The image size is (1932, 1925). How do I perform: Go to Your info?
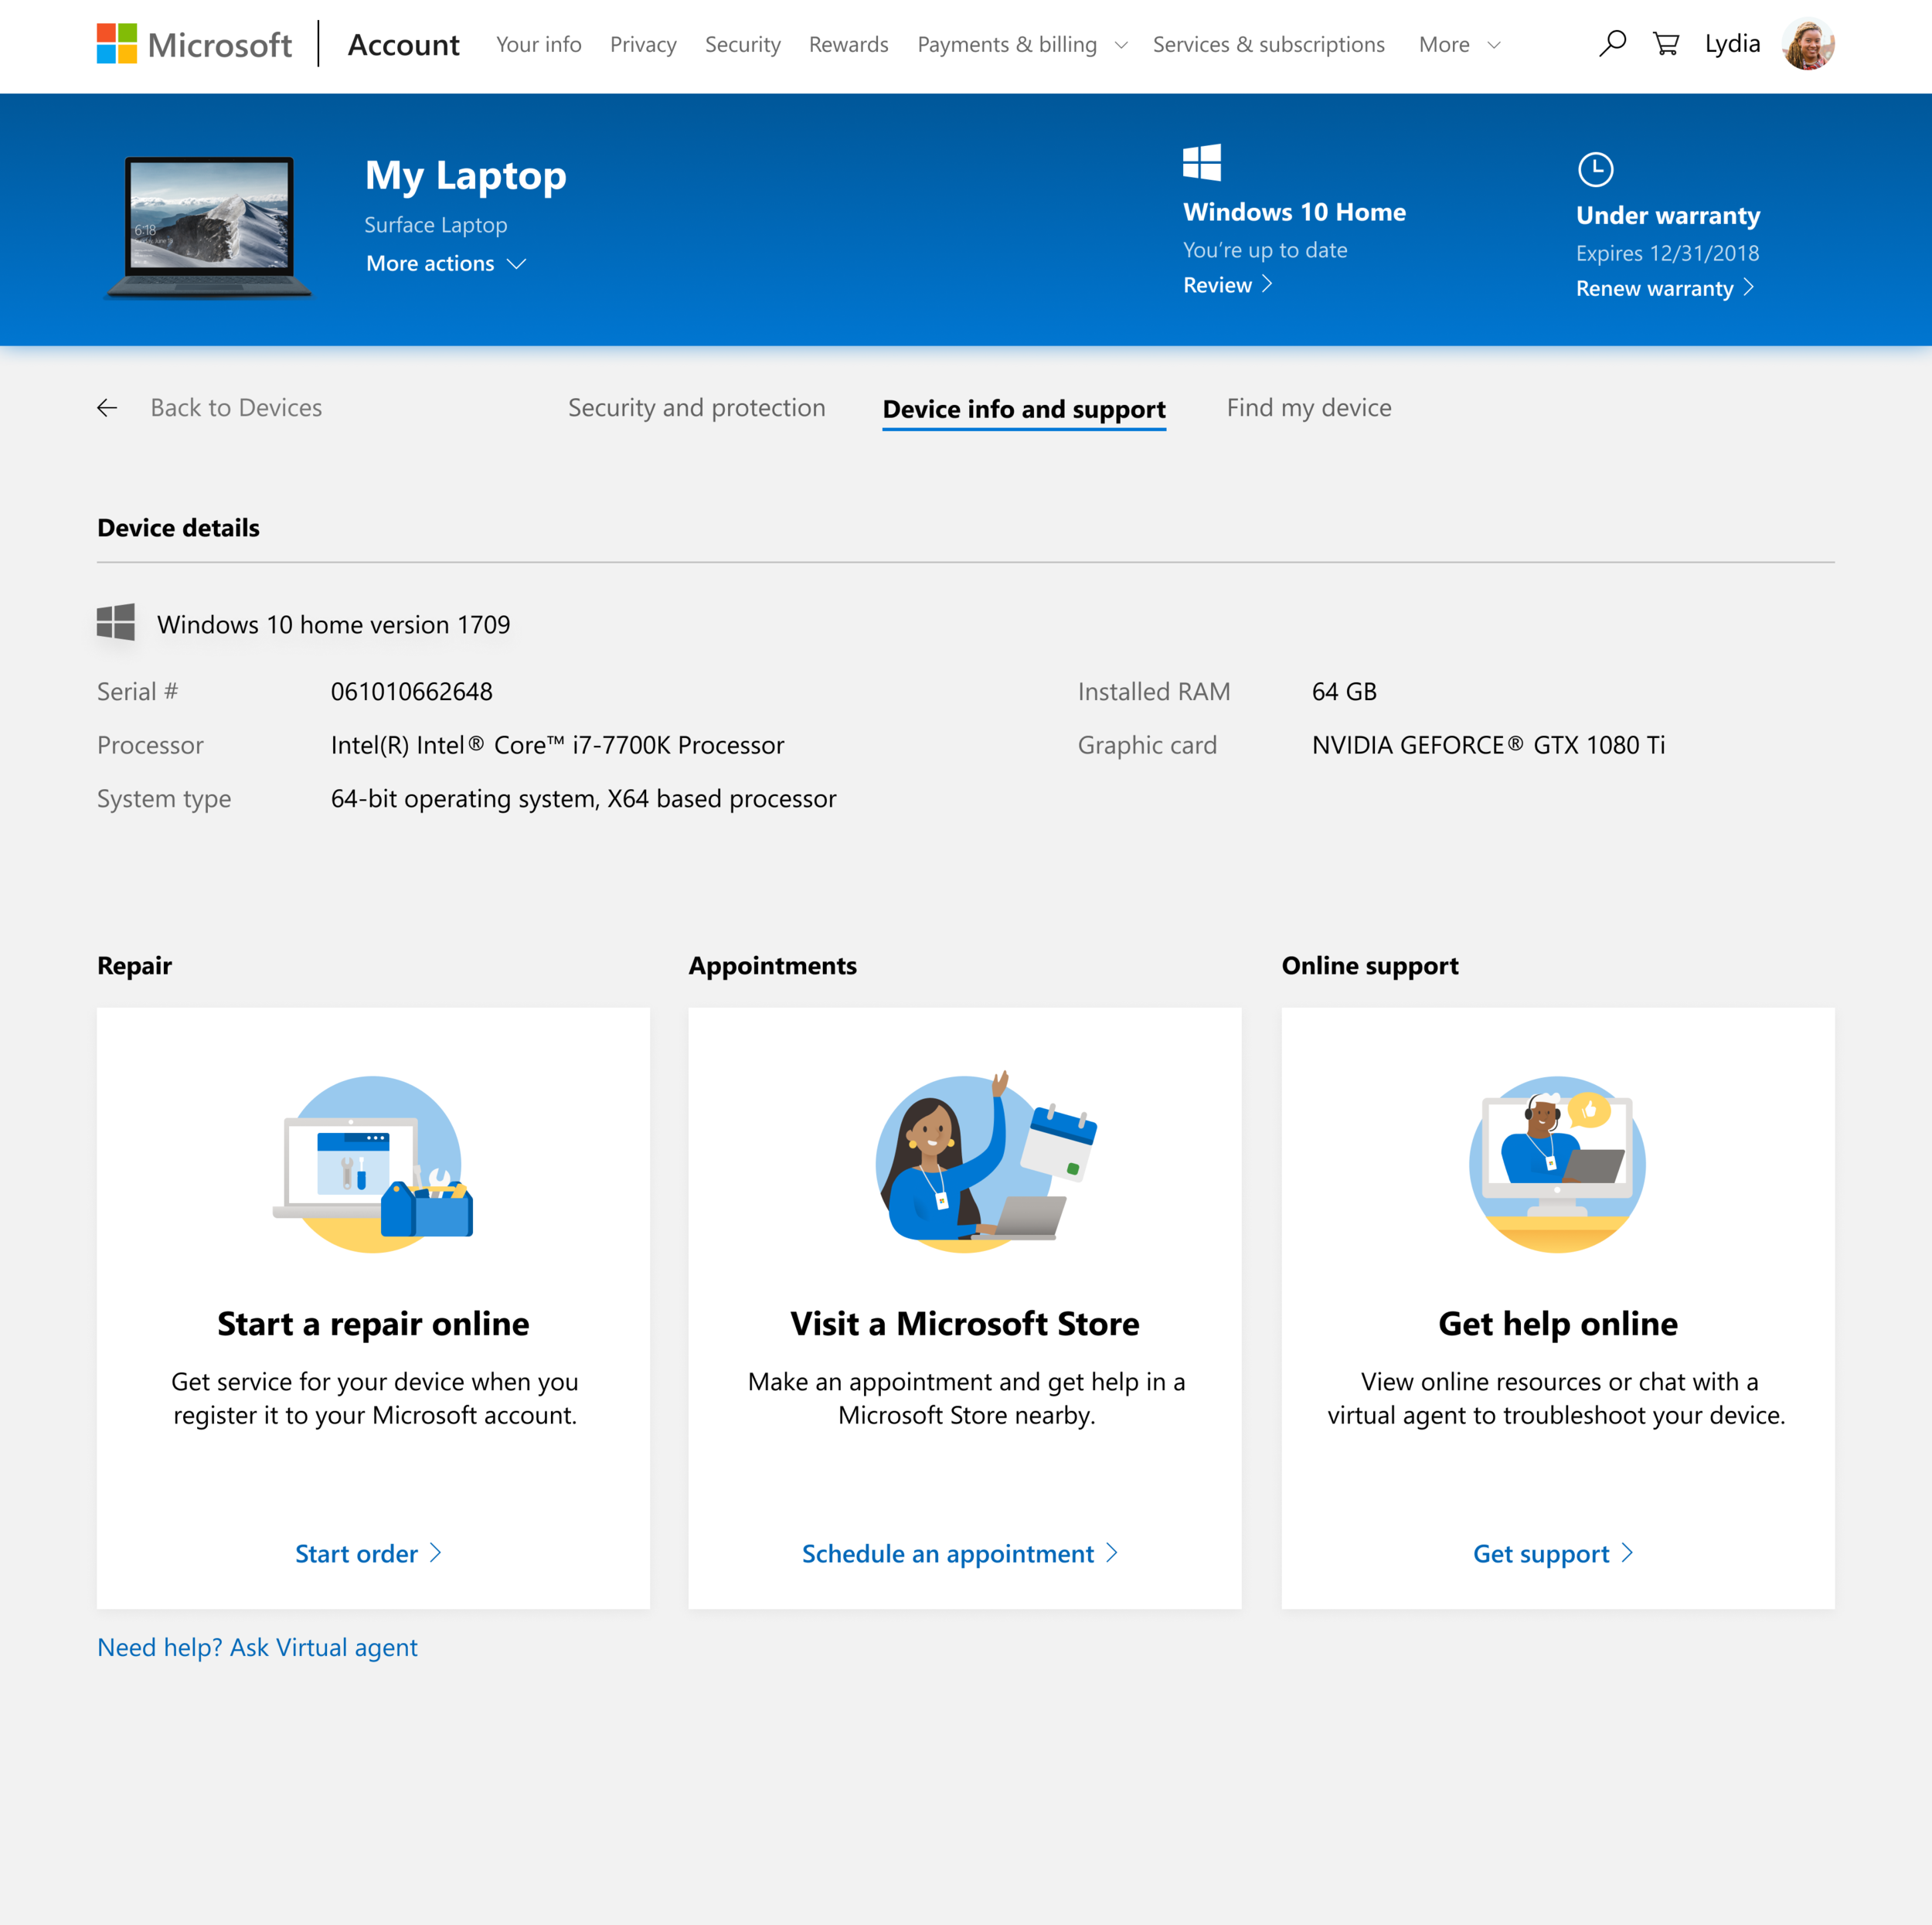pyautogui.click(x=538, y=45)
